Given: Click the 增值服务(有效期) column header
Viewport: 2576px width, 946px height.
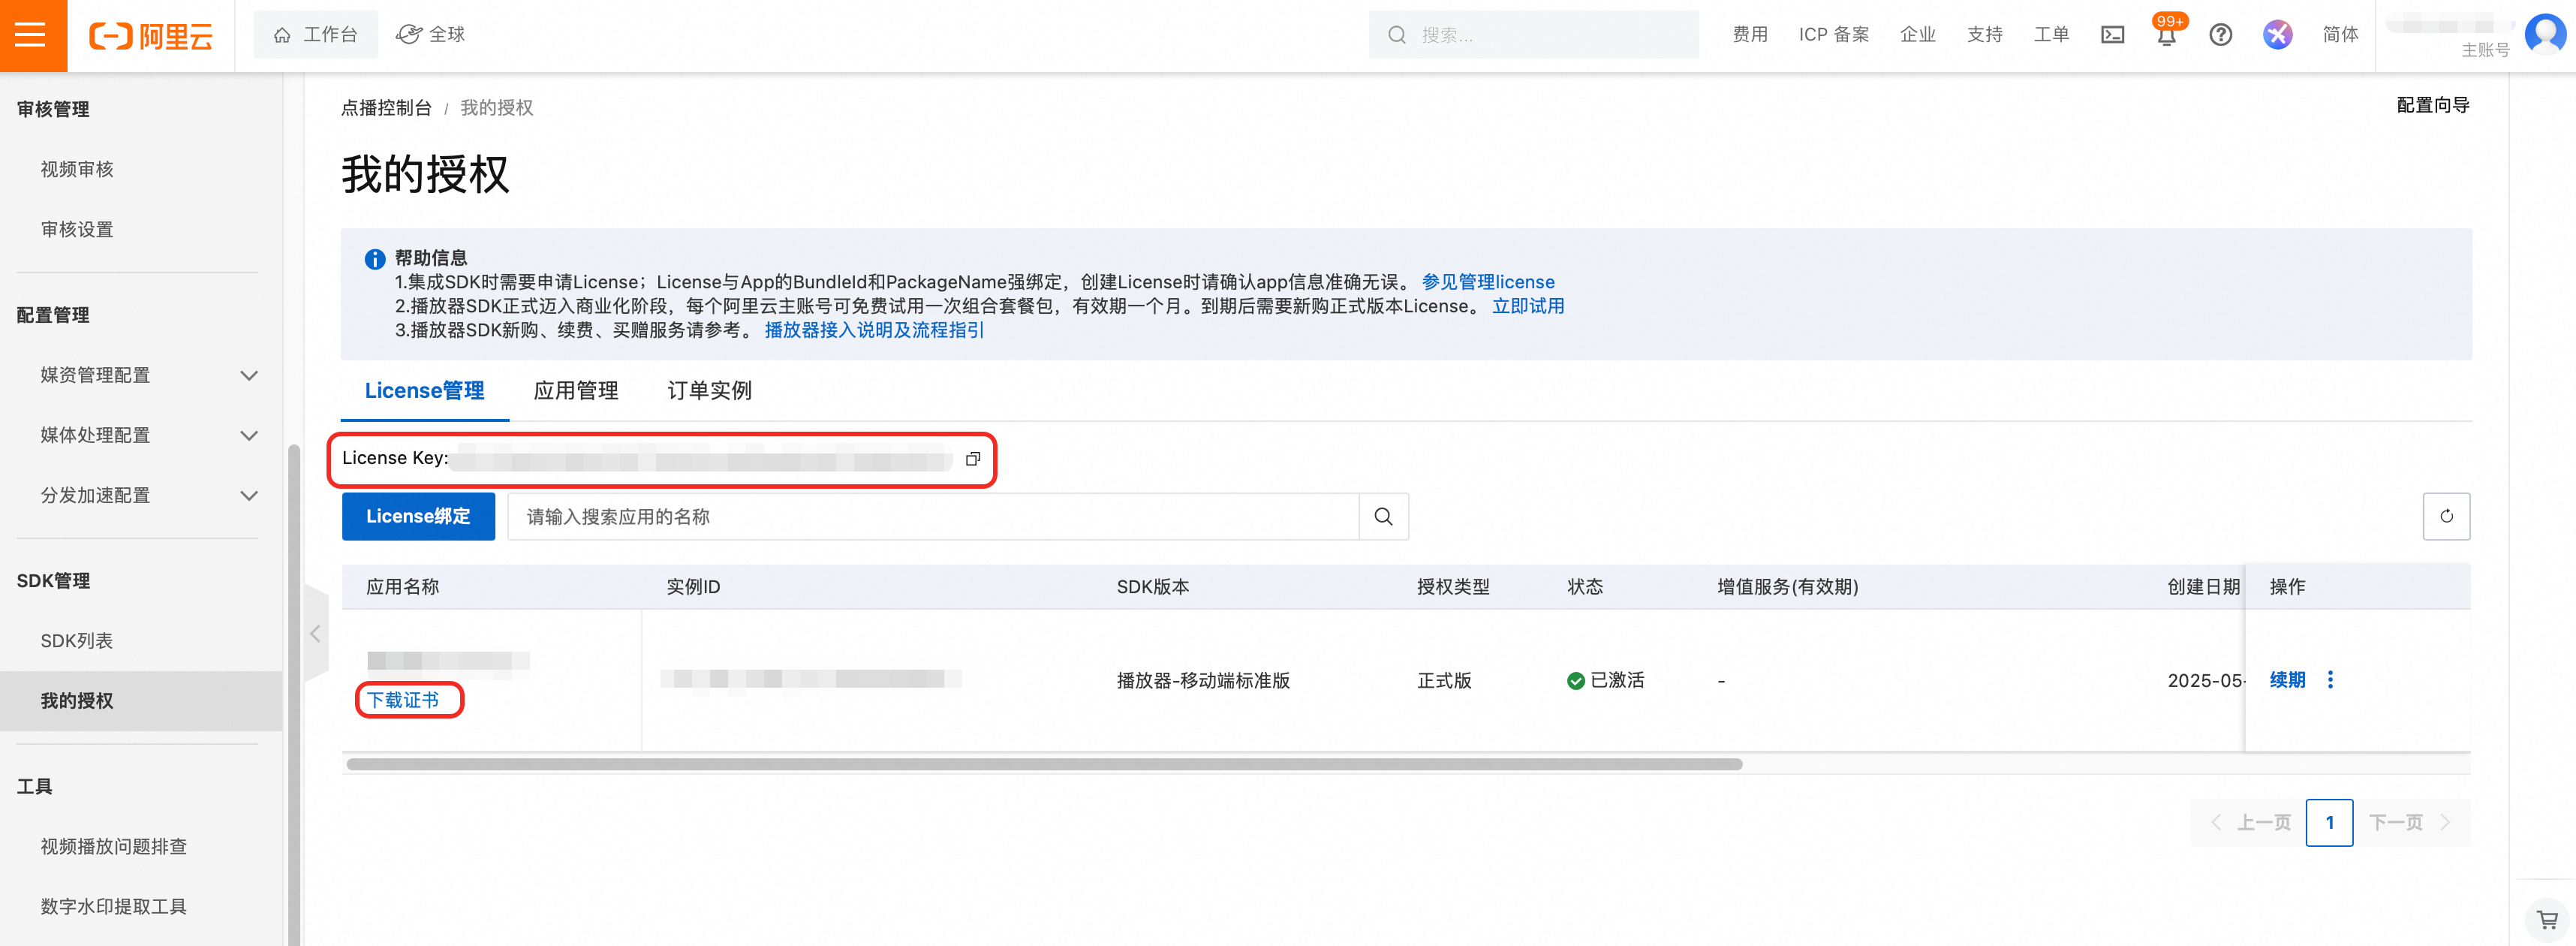Looking at the screenshot, I should click(x=1787, y=587).
